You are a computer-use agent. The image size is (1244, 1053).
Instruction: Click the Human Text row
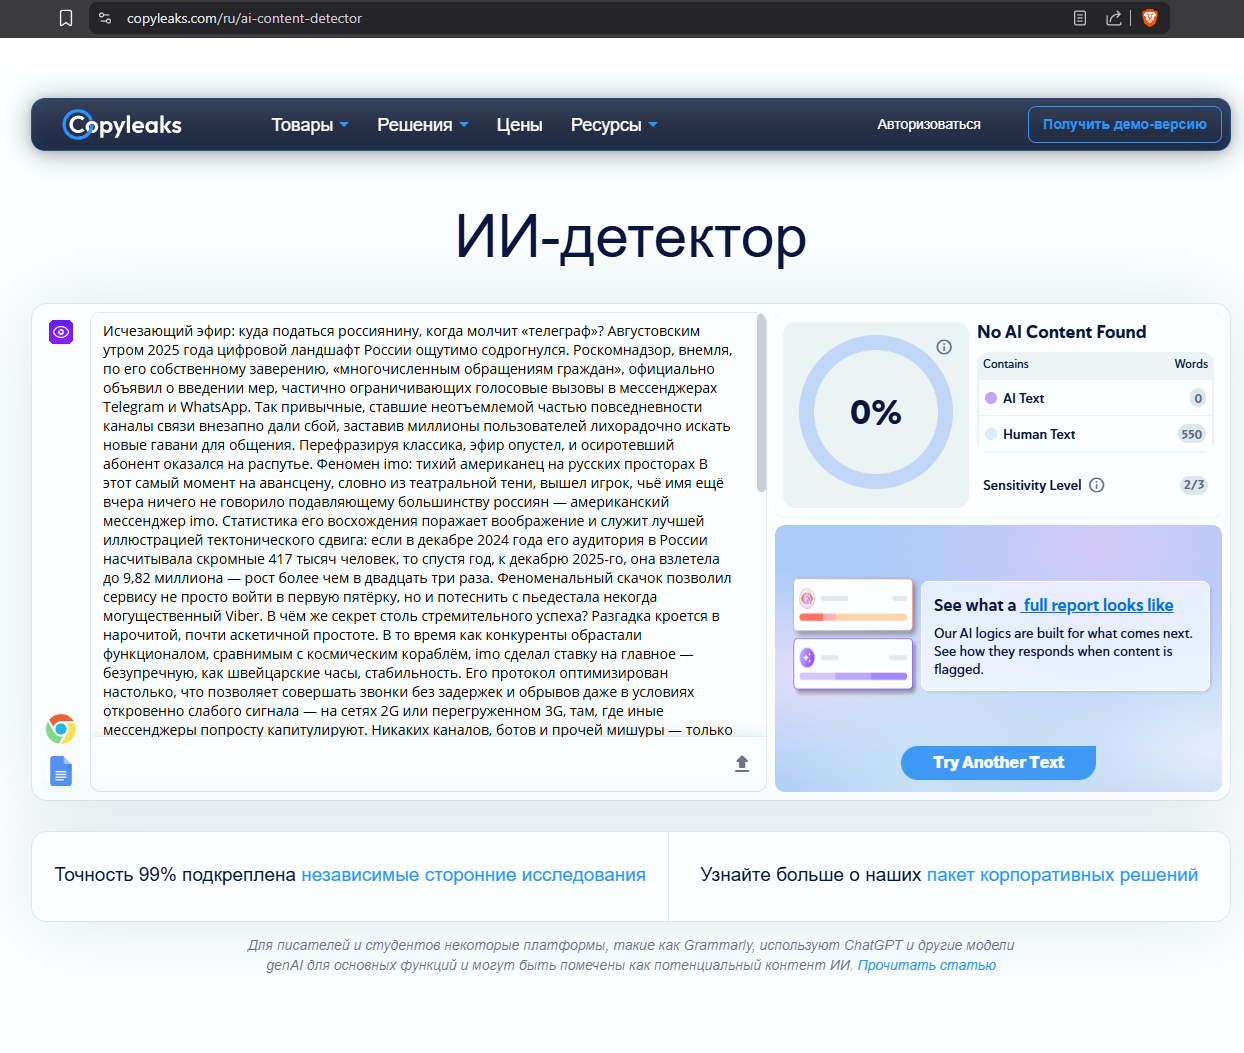click(1095, 434)
